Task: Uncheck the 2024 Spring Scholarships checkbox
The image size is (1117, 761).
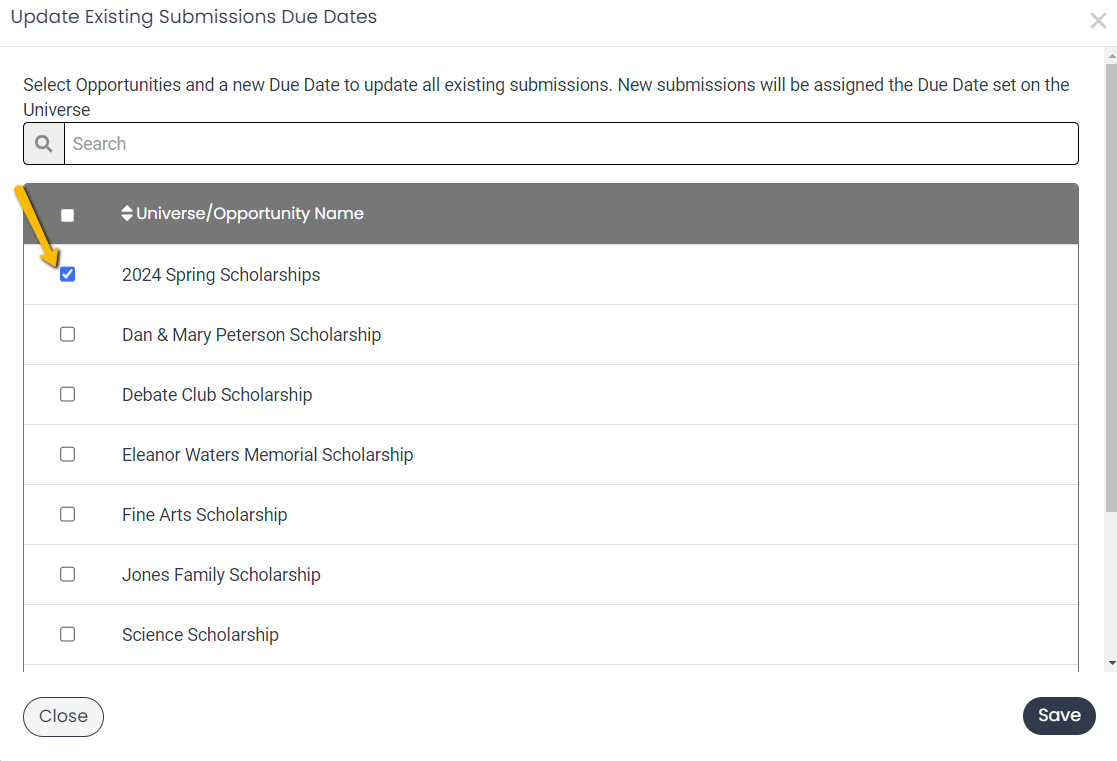Action: 68,274
